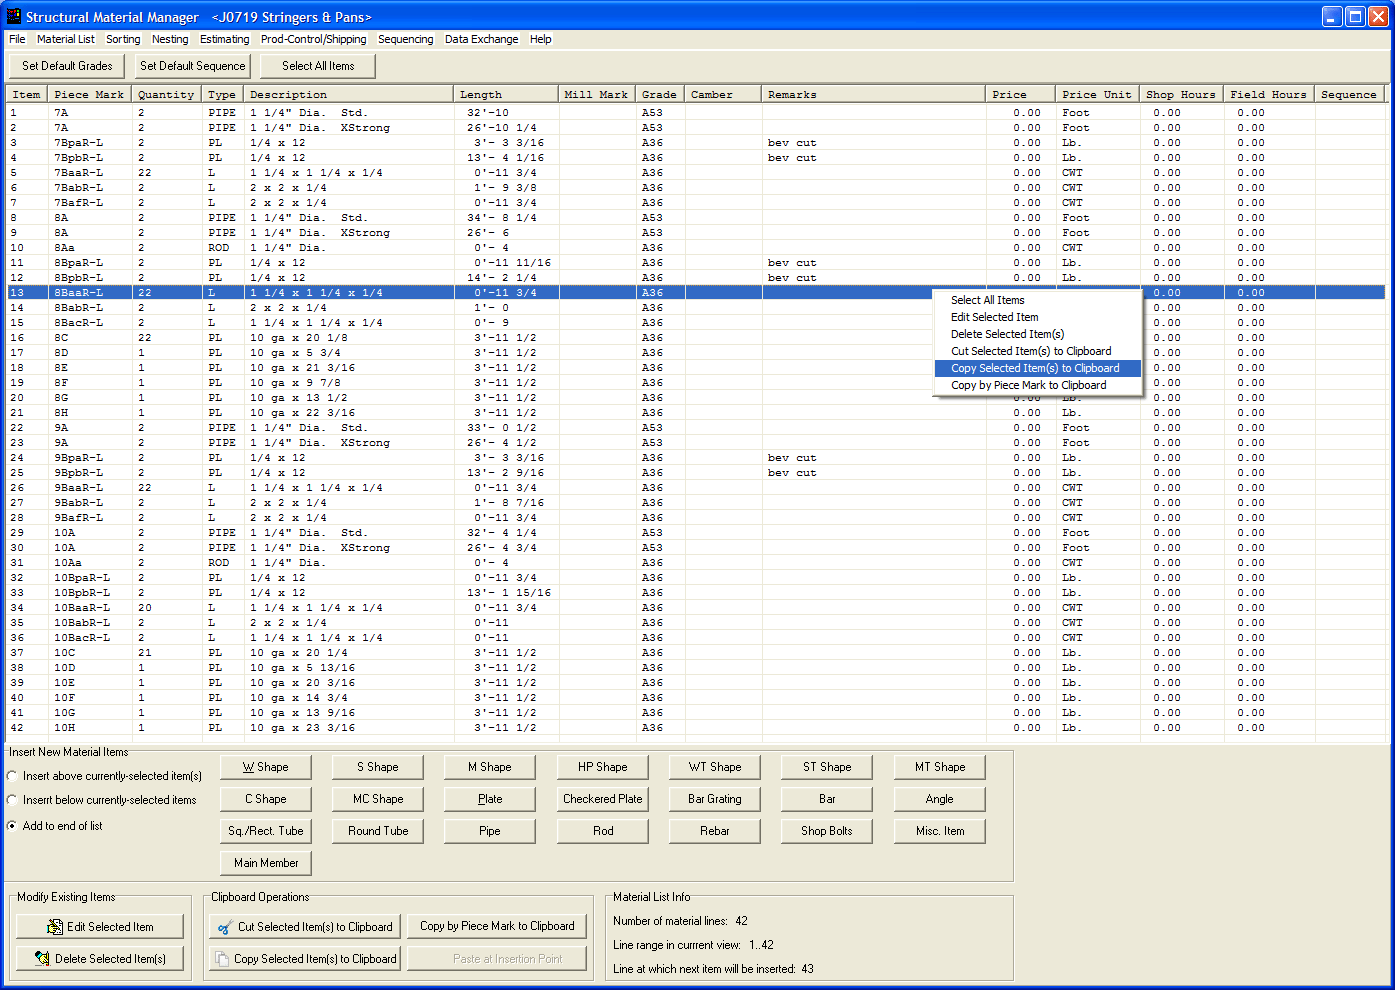
Task: Insert an HP Shape item
Action: (603, 767)
